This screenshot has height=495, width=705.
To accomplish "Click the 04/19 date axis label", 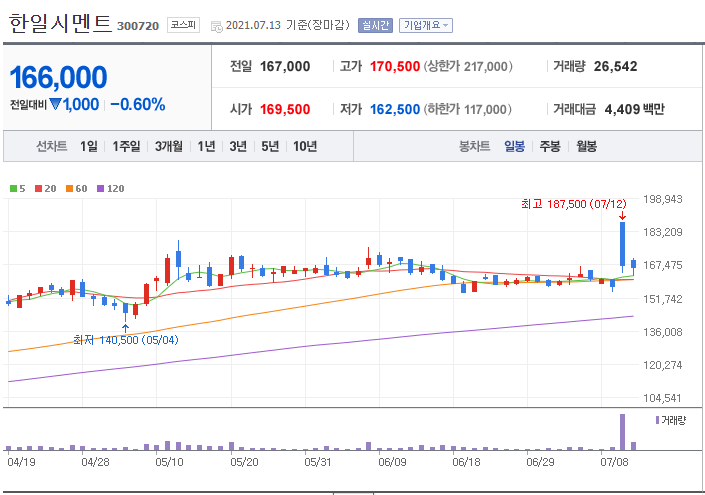I will pyautogui.click(x=21, y=462).
